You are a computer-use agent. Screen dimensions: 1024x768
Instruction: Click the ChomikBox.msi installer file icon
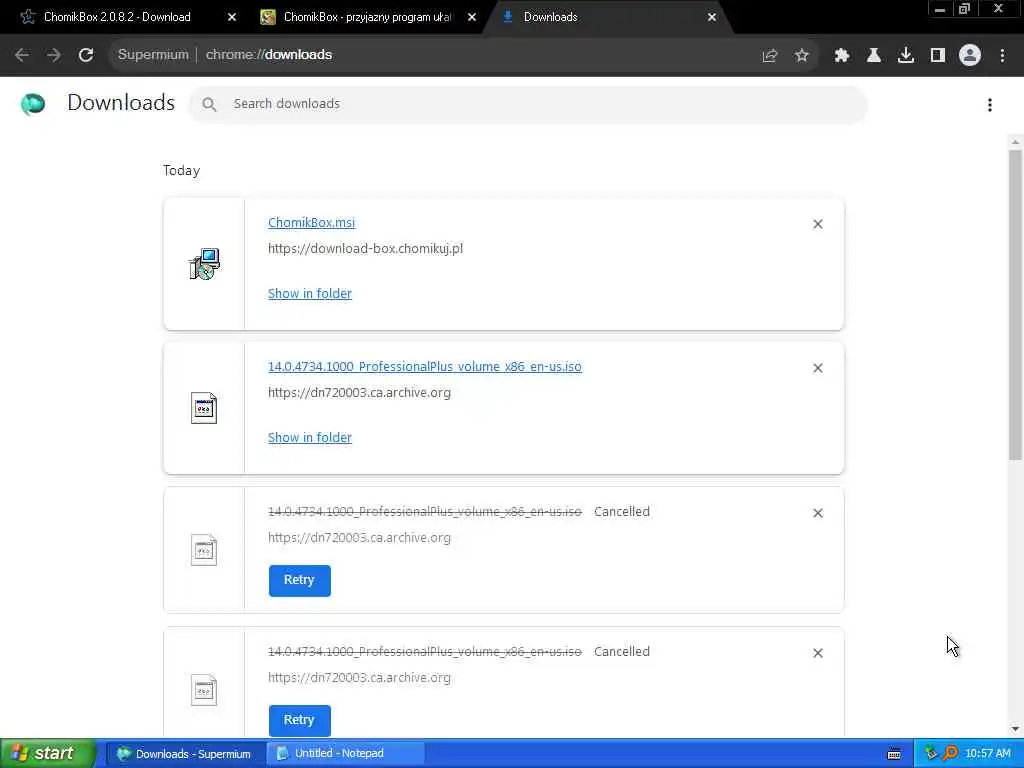click(x=204, y=264)
